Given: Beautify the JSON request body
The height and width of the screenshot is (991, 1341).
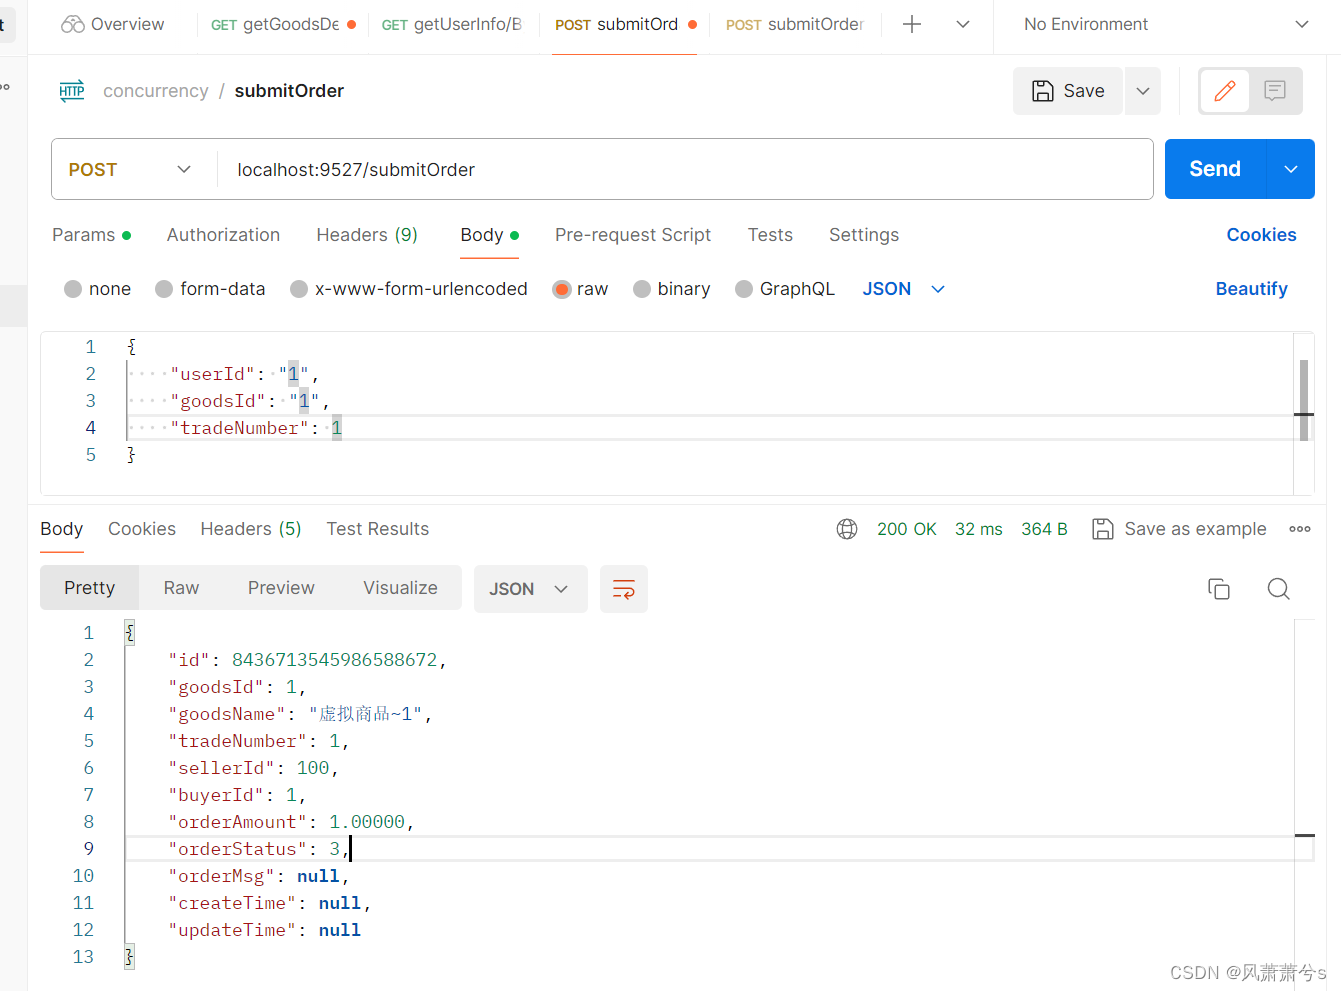Looking at the screenshot, I should pos(1251,289).
